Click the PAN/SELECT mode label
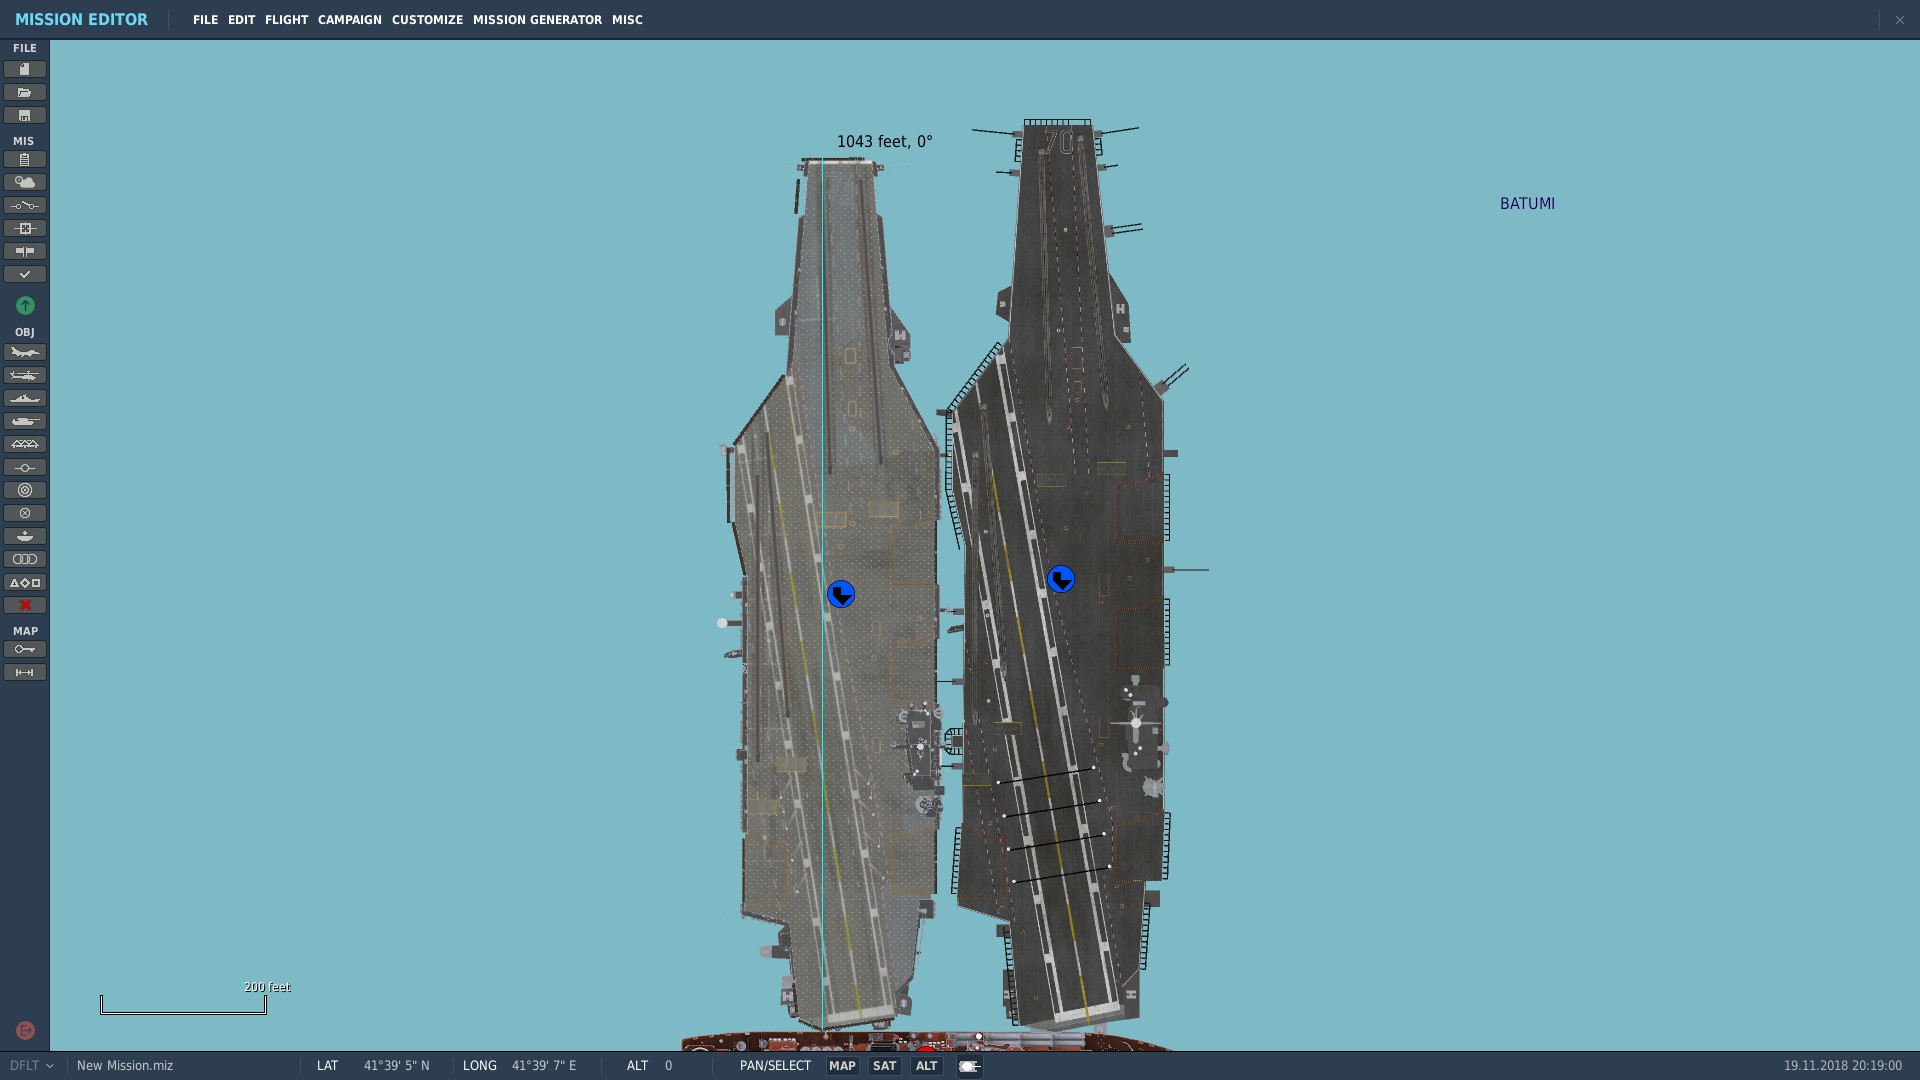The height and width of the screenshot is (1080, 1920). pyautogui.click(x=775, y=1066)
